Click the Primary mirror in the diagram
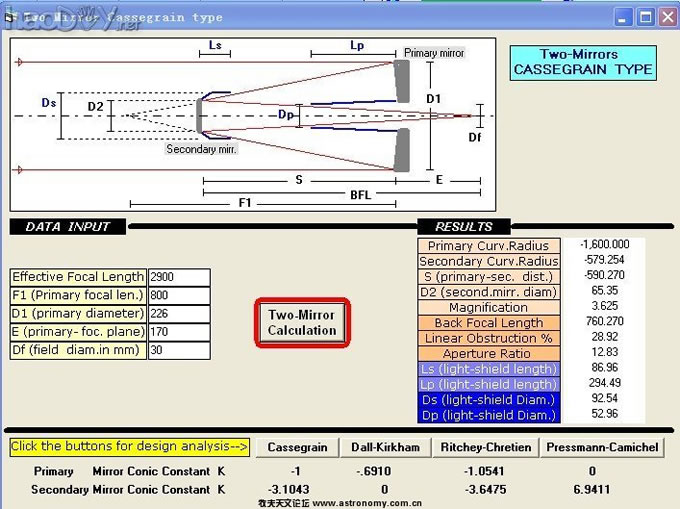The width and height of the screenshot is (680, 509). [402, 82]
